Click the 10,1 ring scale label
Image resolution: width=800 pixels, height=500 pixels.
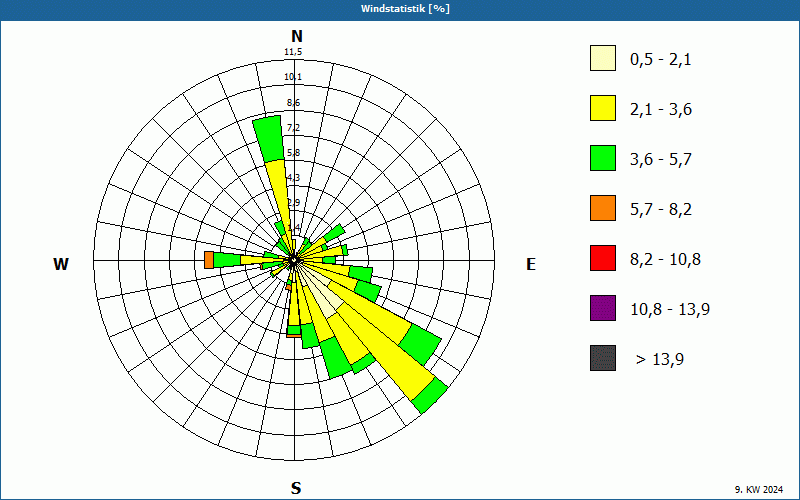click(x=293, y=77)
